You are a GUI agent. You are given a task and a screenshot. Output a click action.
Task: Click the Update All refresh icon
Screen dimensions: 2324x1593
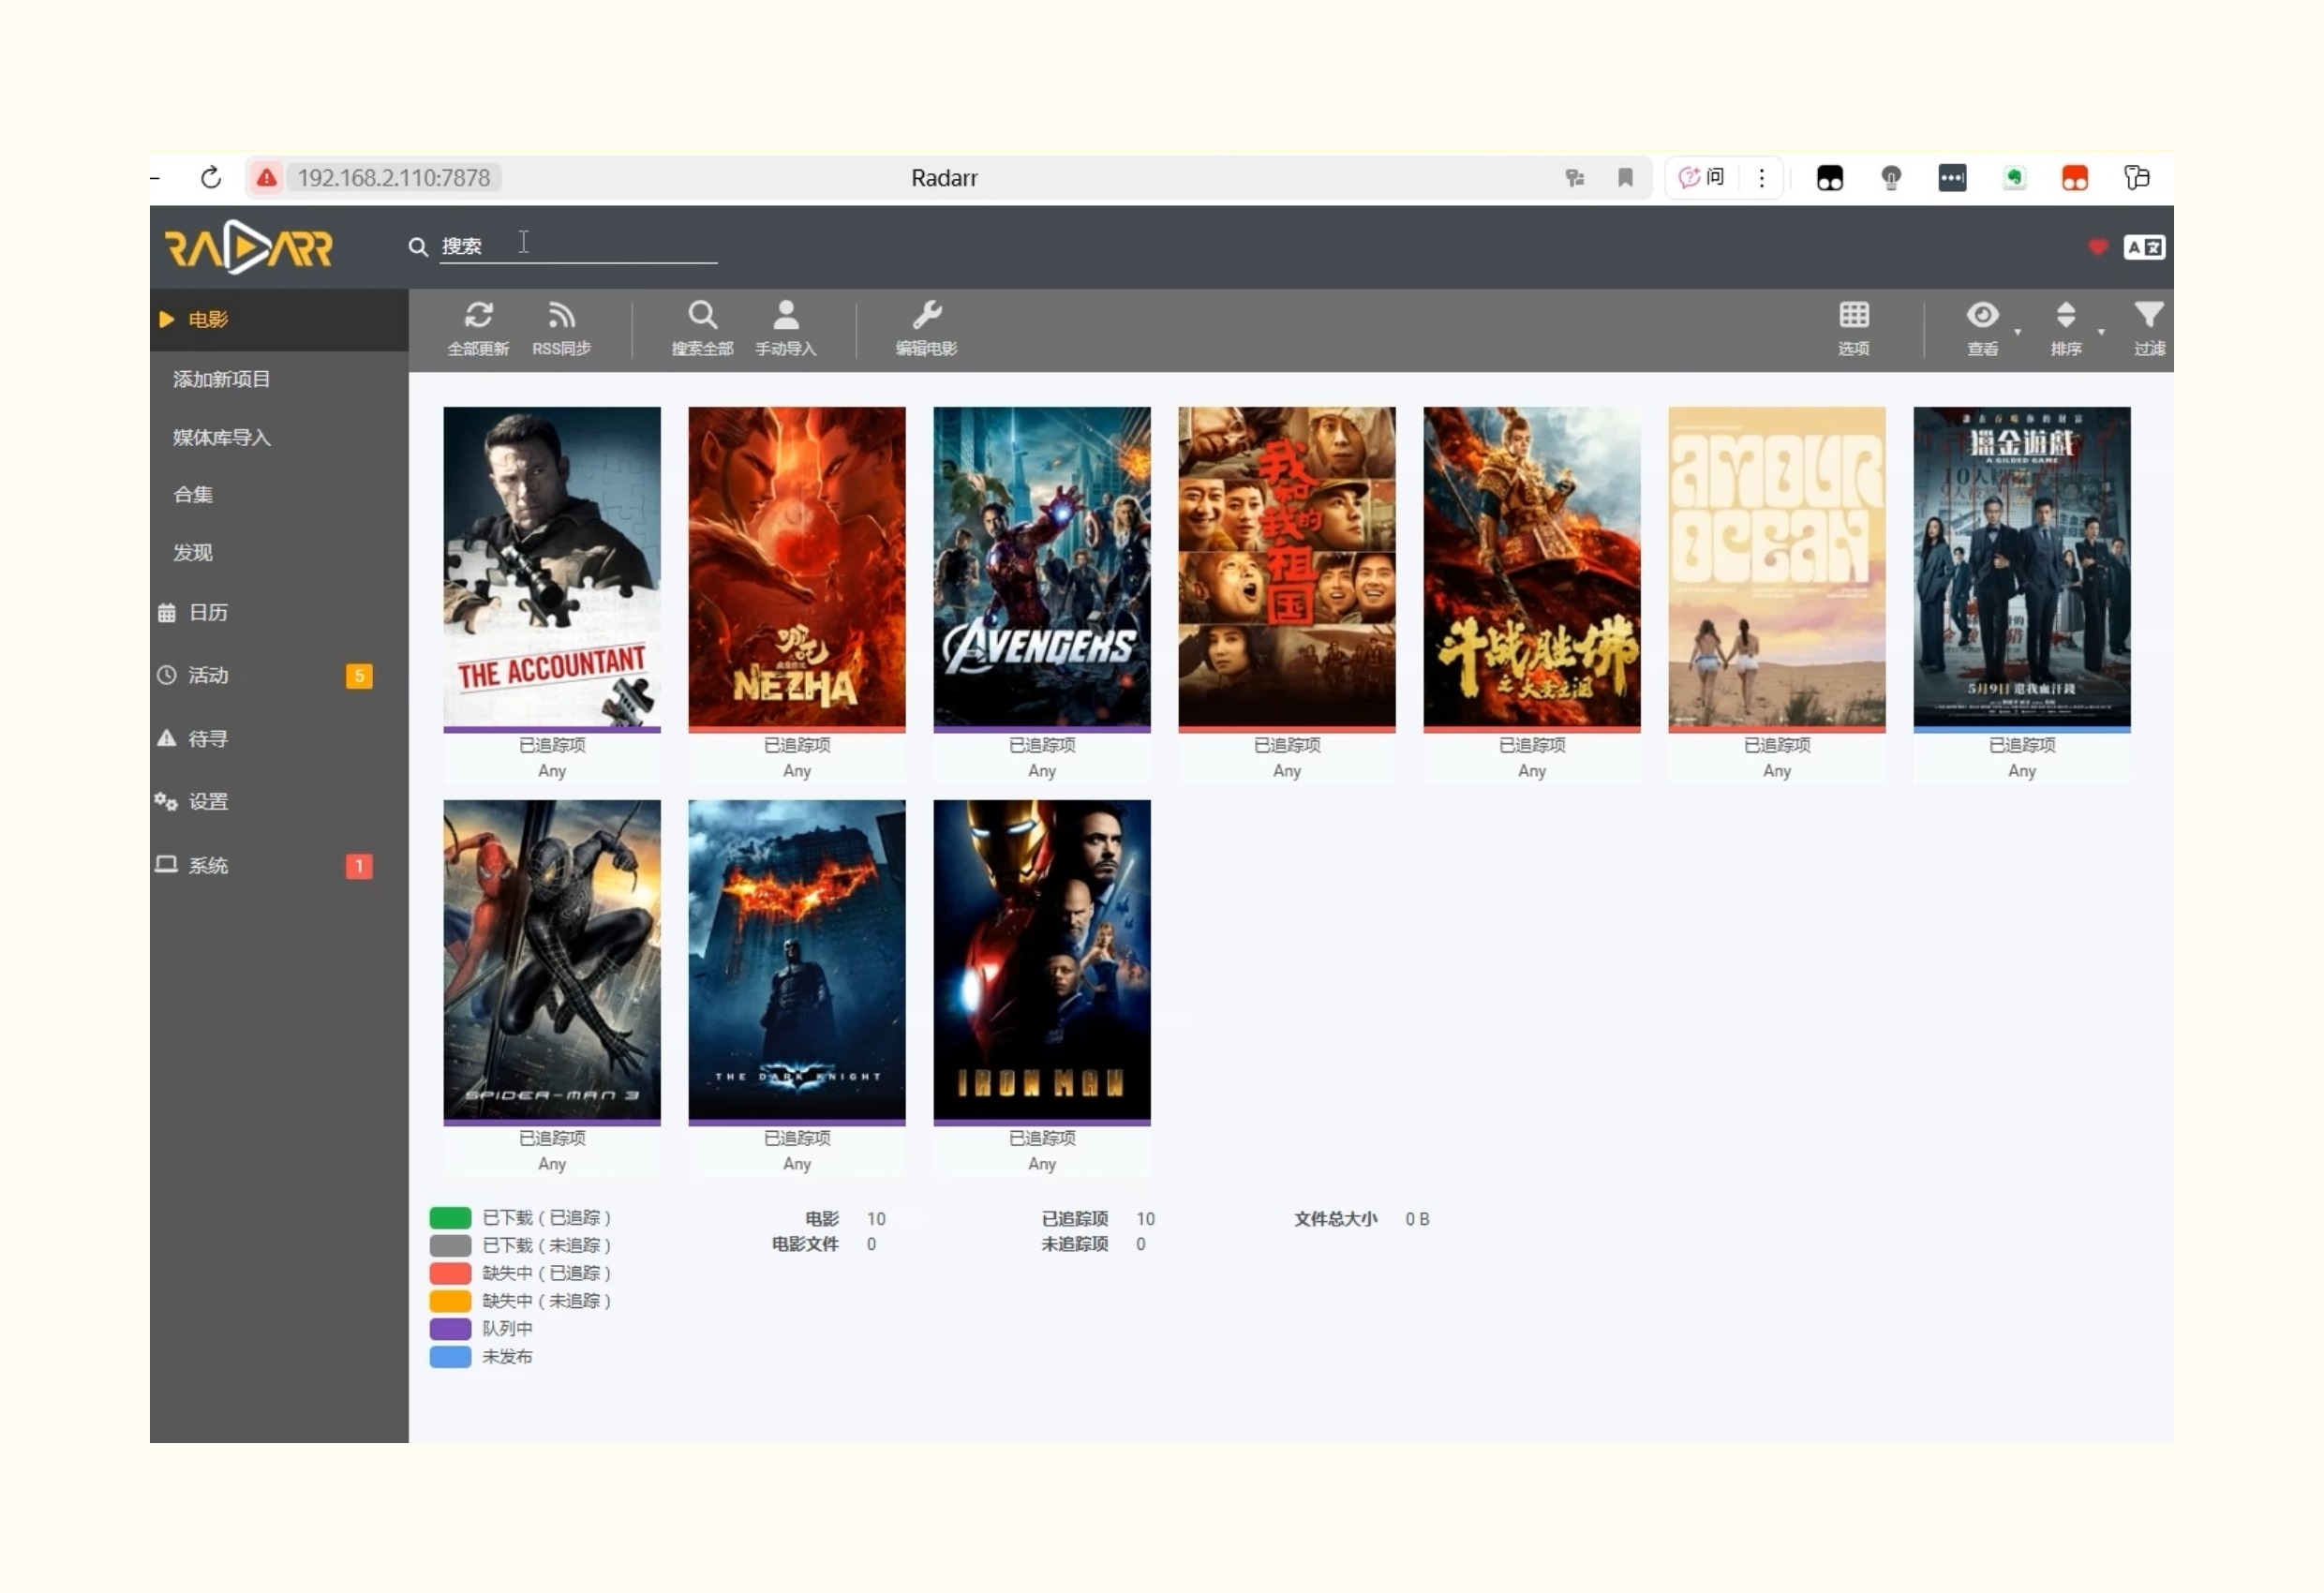[x=478, y=317]
